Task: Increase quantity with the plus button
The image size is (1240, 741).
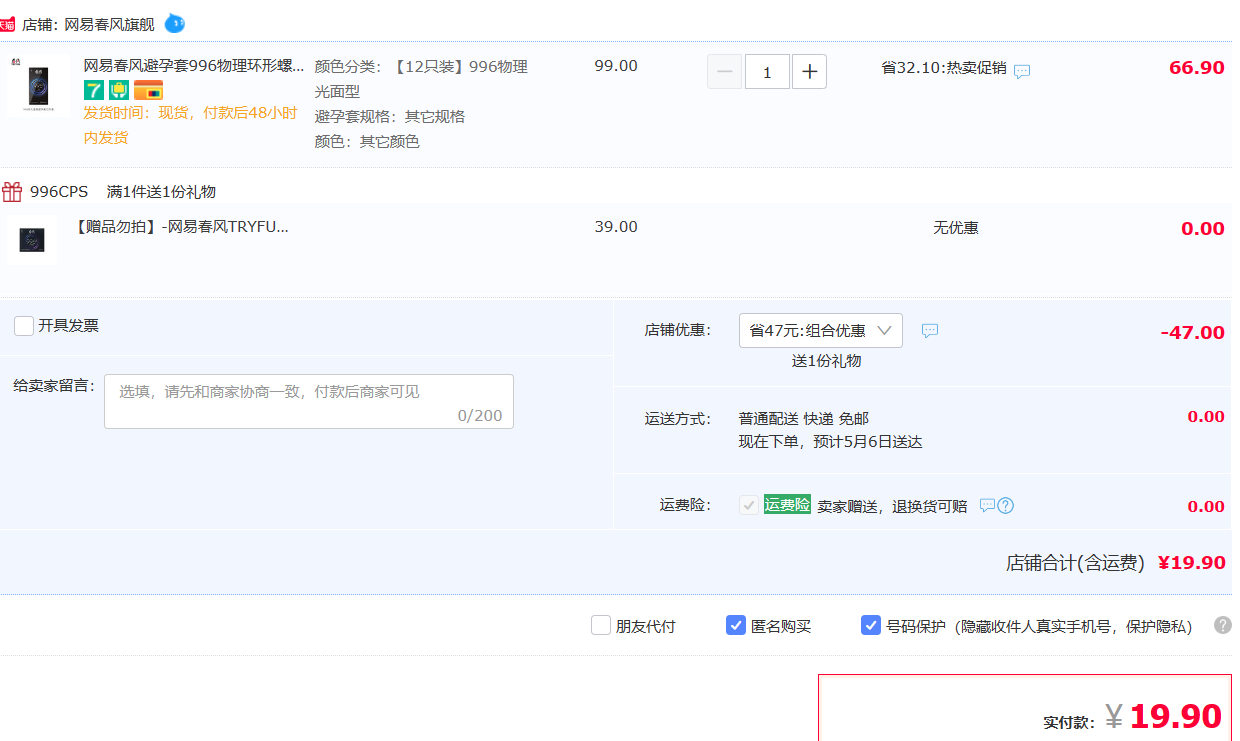Action: click(809, 72)
